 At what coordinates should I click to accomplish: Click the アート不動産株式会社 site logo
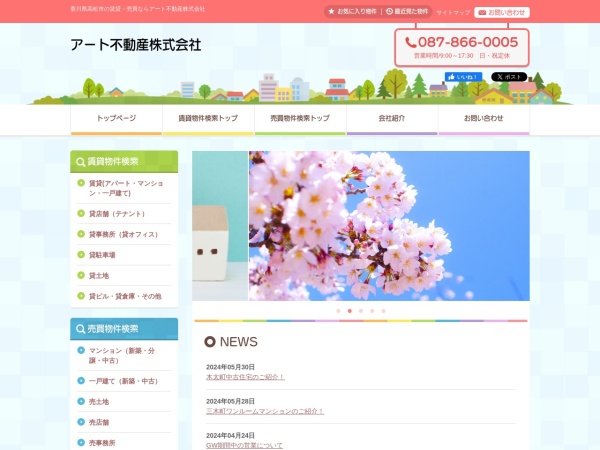tap(136, 45)
